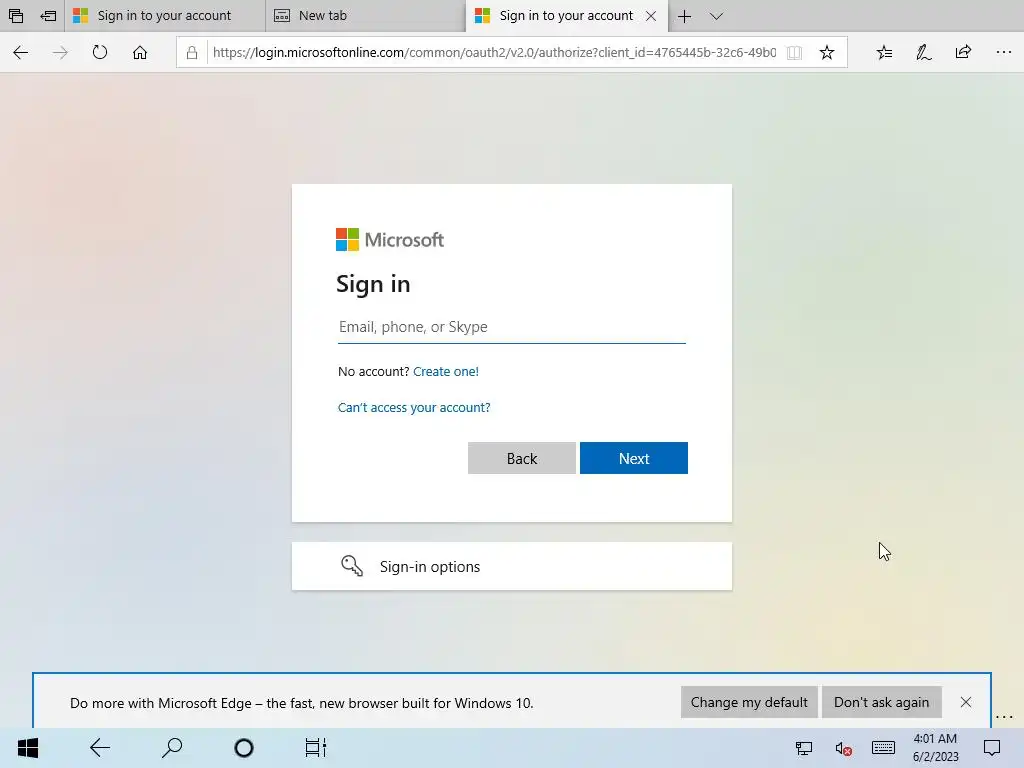Open Task View on taskbar

(x=316, y=748)
